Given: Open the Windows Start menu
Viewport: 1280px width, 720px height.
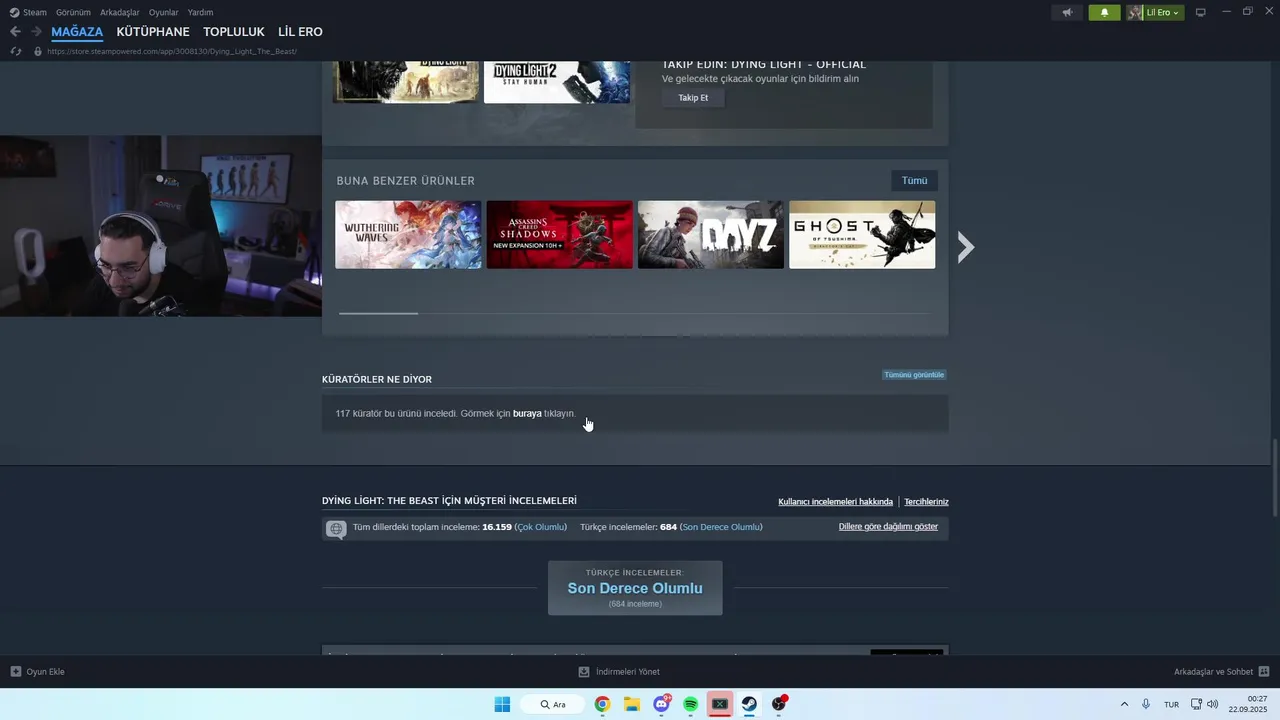Looking at the screenshot, I should (x=502, y=704).
